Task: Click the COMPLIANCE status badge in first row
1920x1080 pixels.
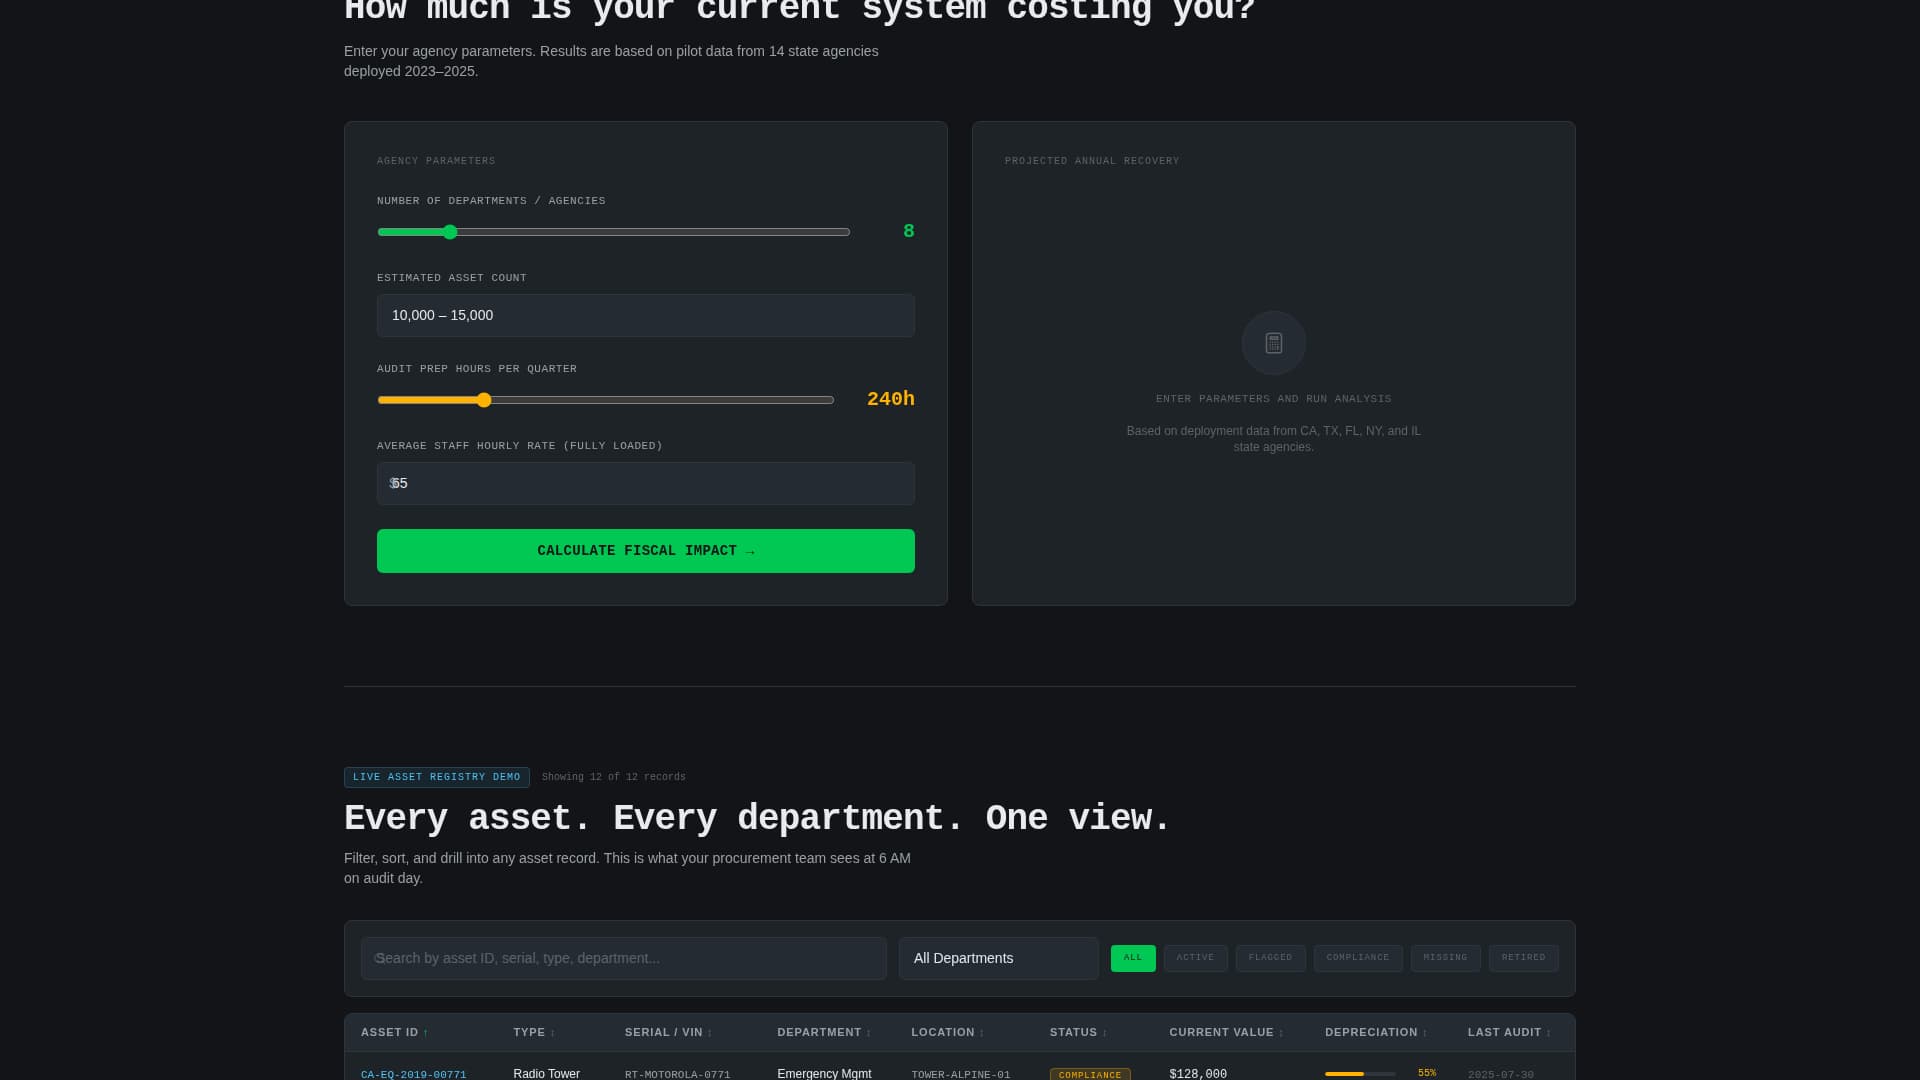Action: (1090, 1074)
